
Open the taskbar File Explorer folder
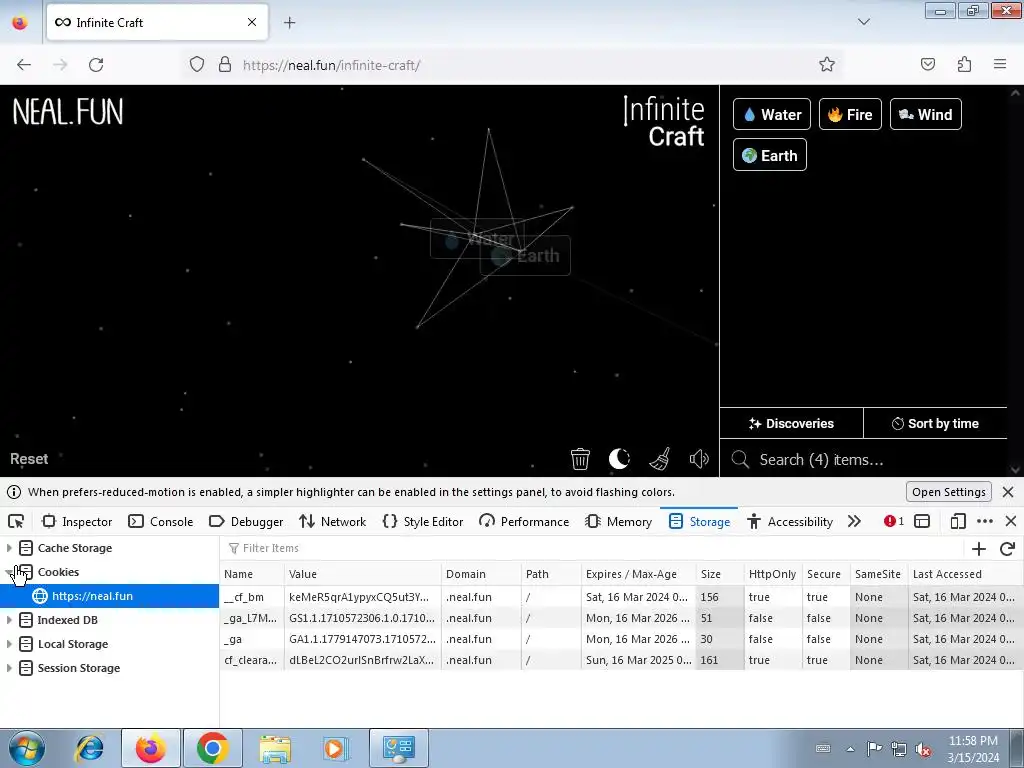tap(275, 748)
